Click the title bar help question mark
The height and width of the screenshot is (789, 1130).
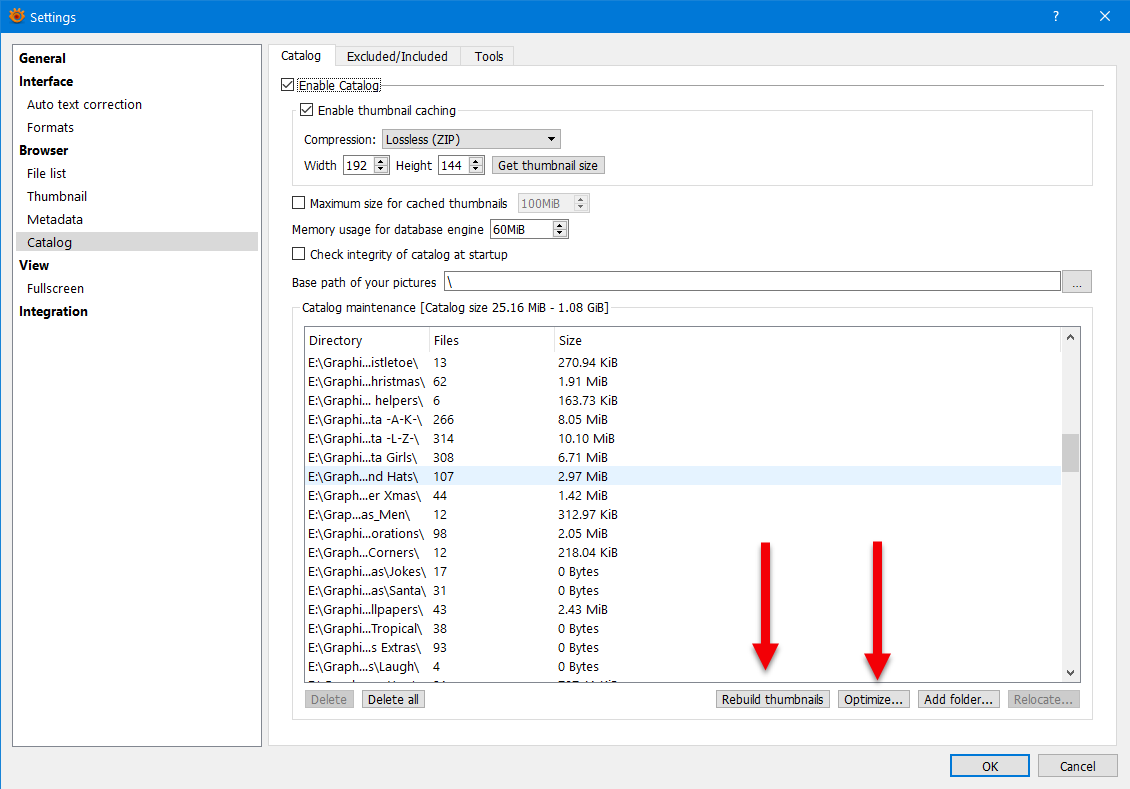click(x=1056, y=17)
